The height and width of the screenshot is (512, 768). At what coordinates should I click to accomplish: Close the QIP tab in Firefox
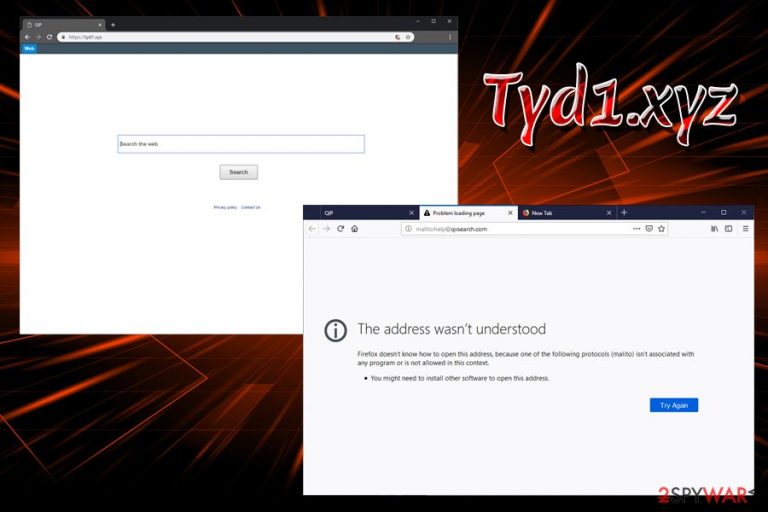click(411, 213)
